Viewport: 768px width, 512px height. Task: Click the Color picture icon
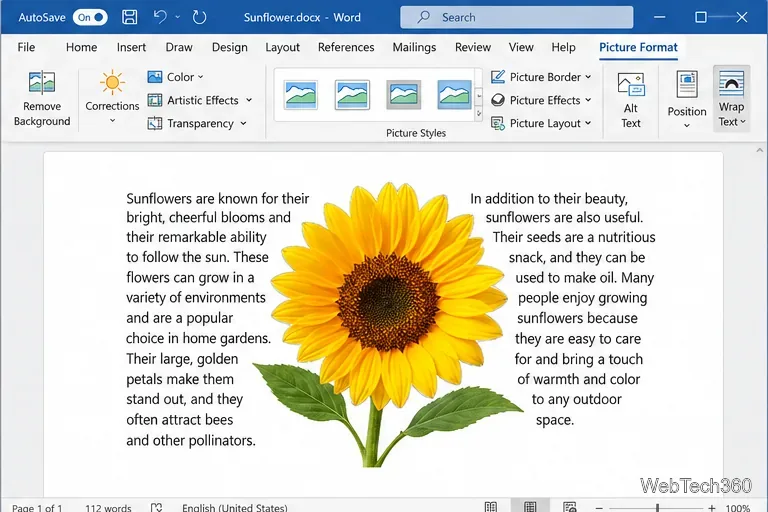click(155, 77)
